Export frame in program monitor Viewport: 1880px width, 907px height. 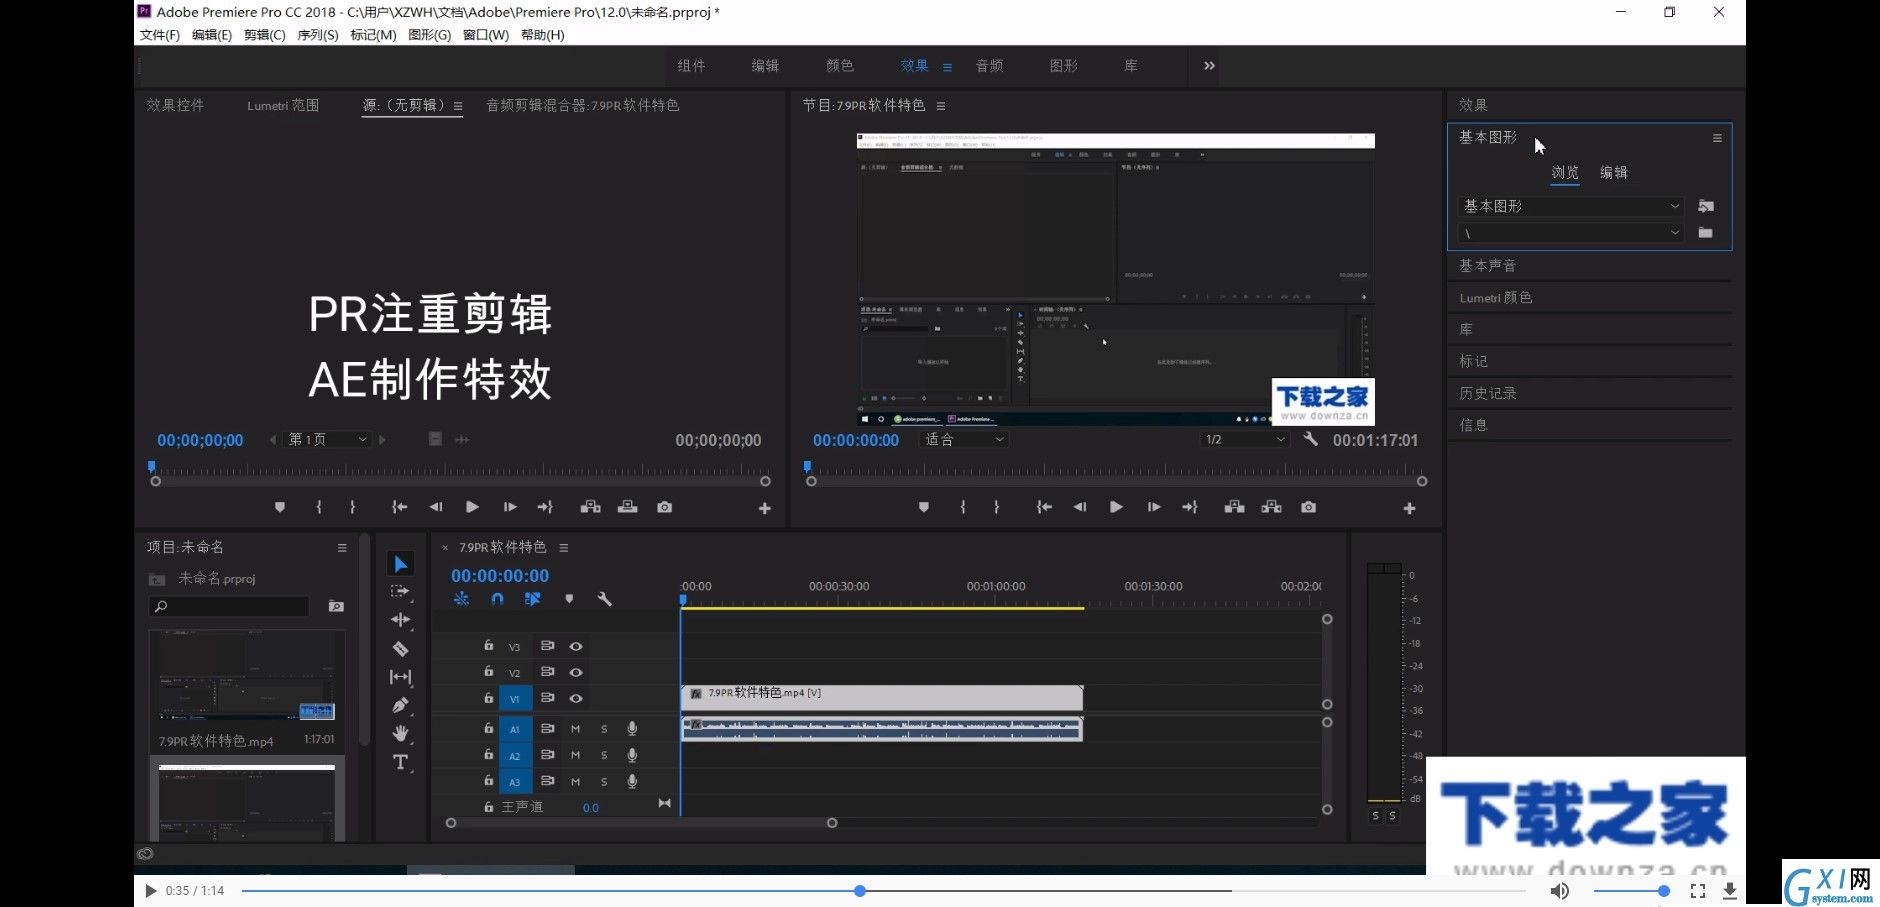pos(1308,507)
